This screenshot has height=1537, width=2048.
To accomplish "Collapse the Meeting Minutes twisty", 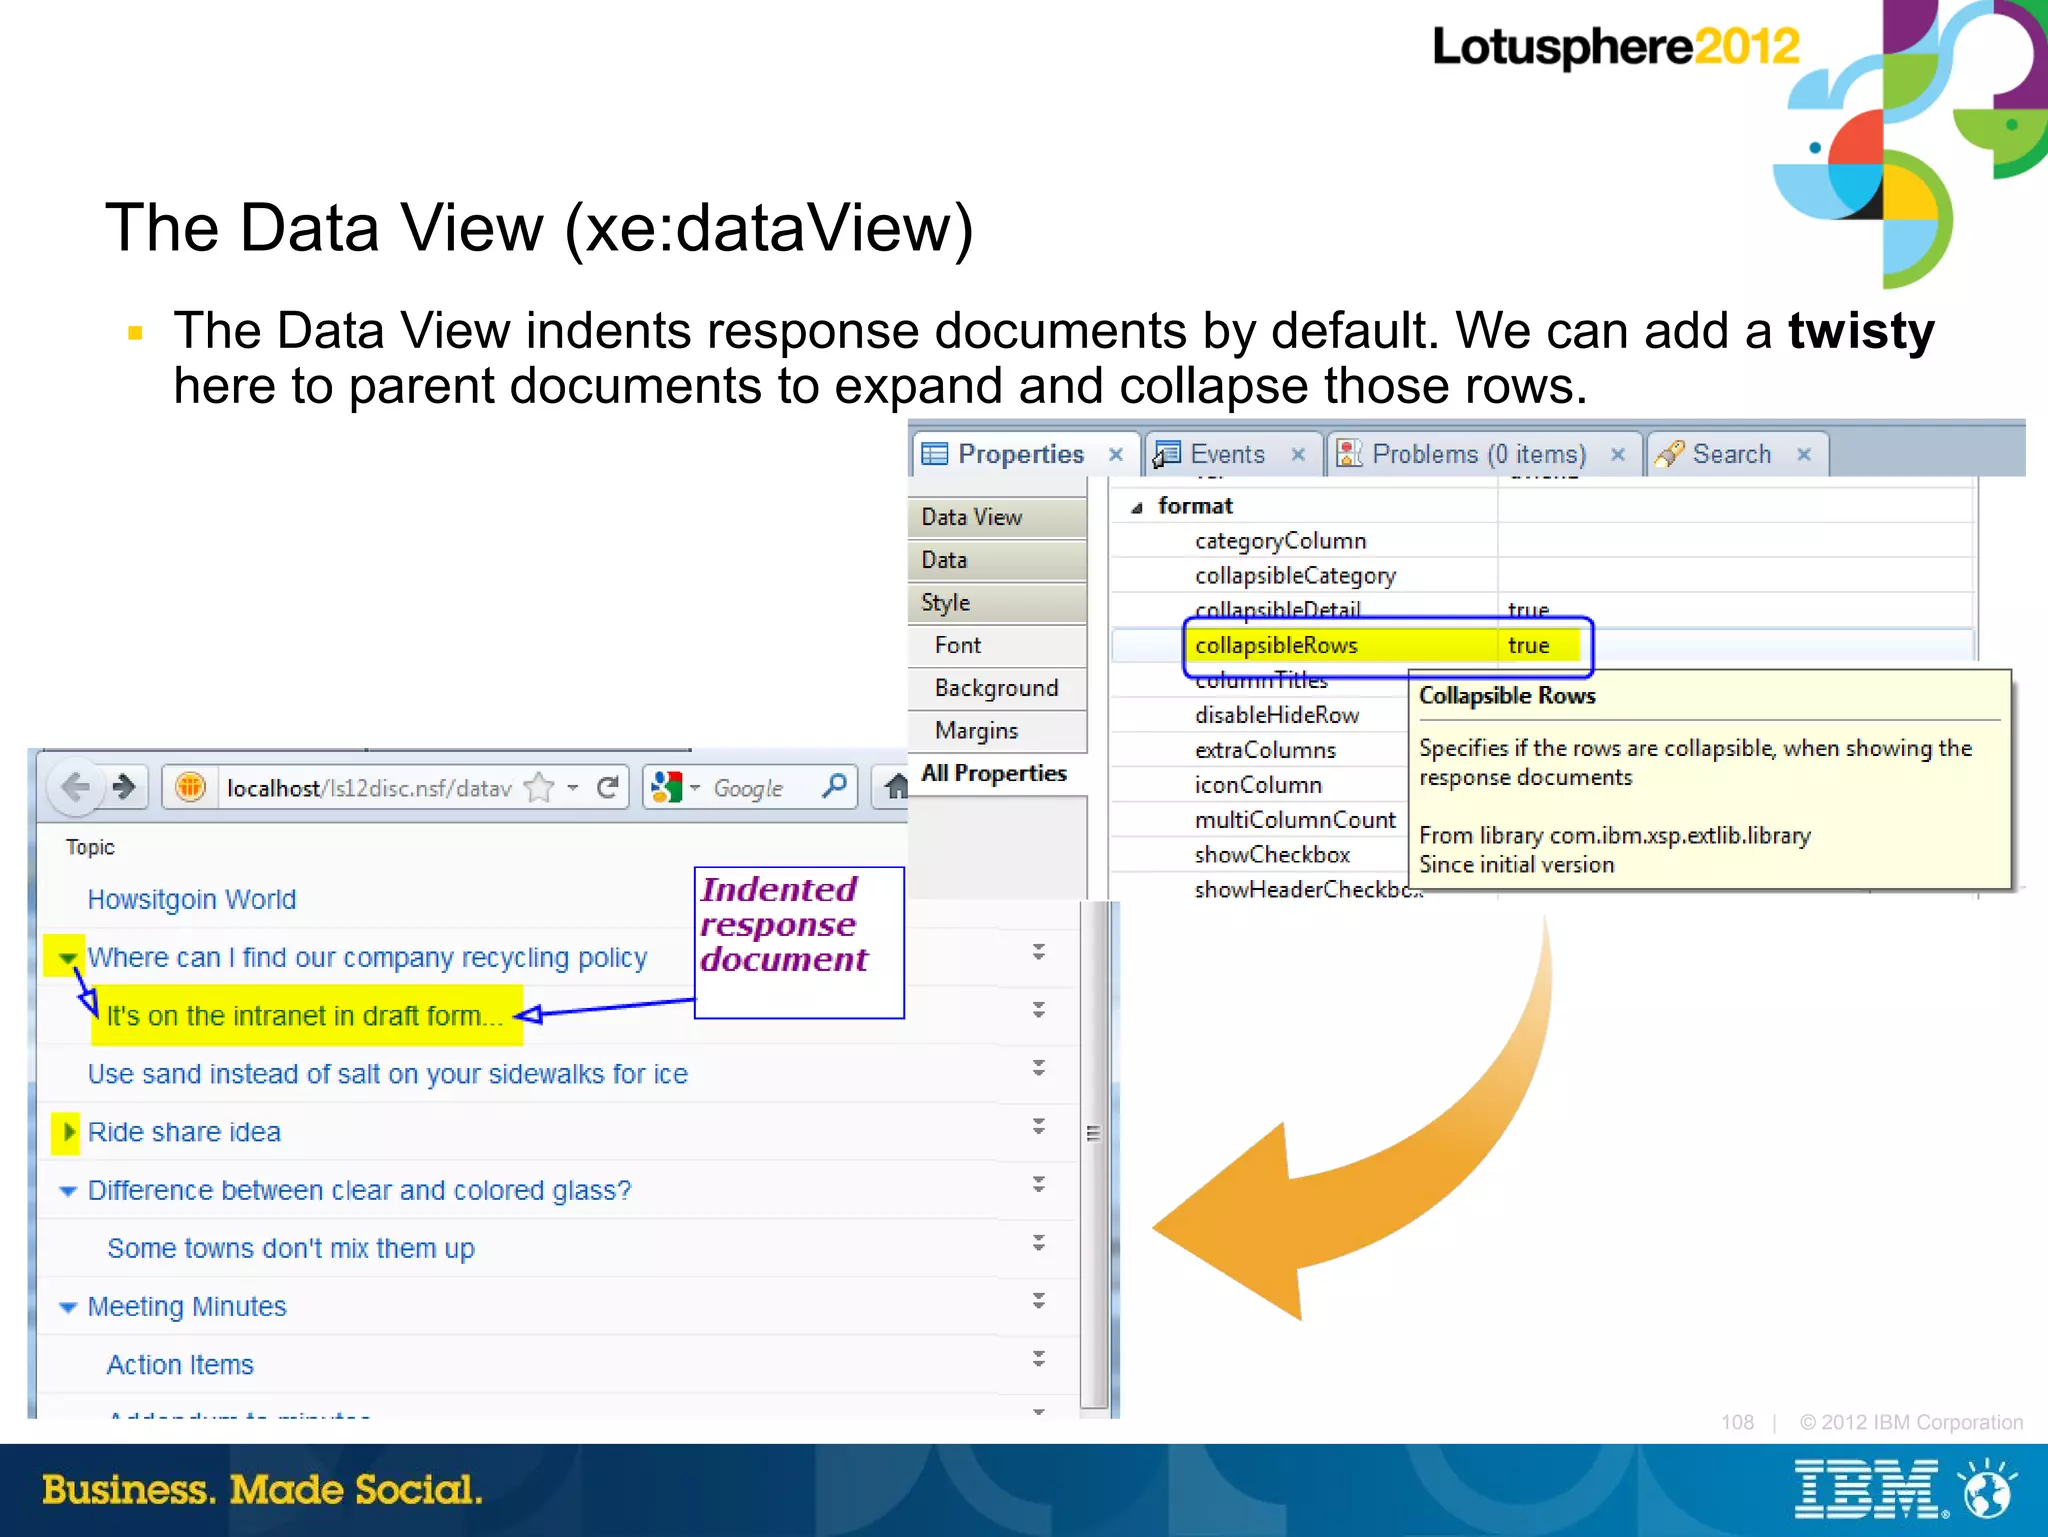I will point(67,1307).
